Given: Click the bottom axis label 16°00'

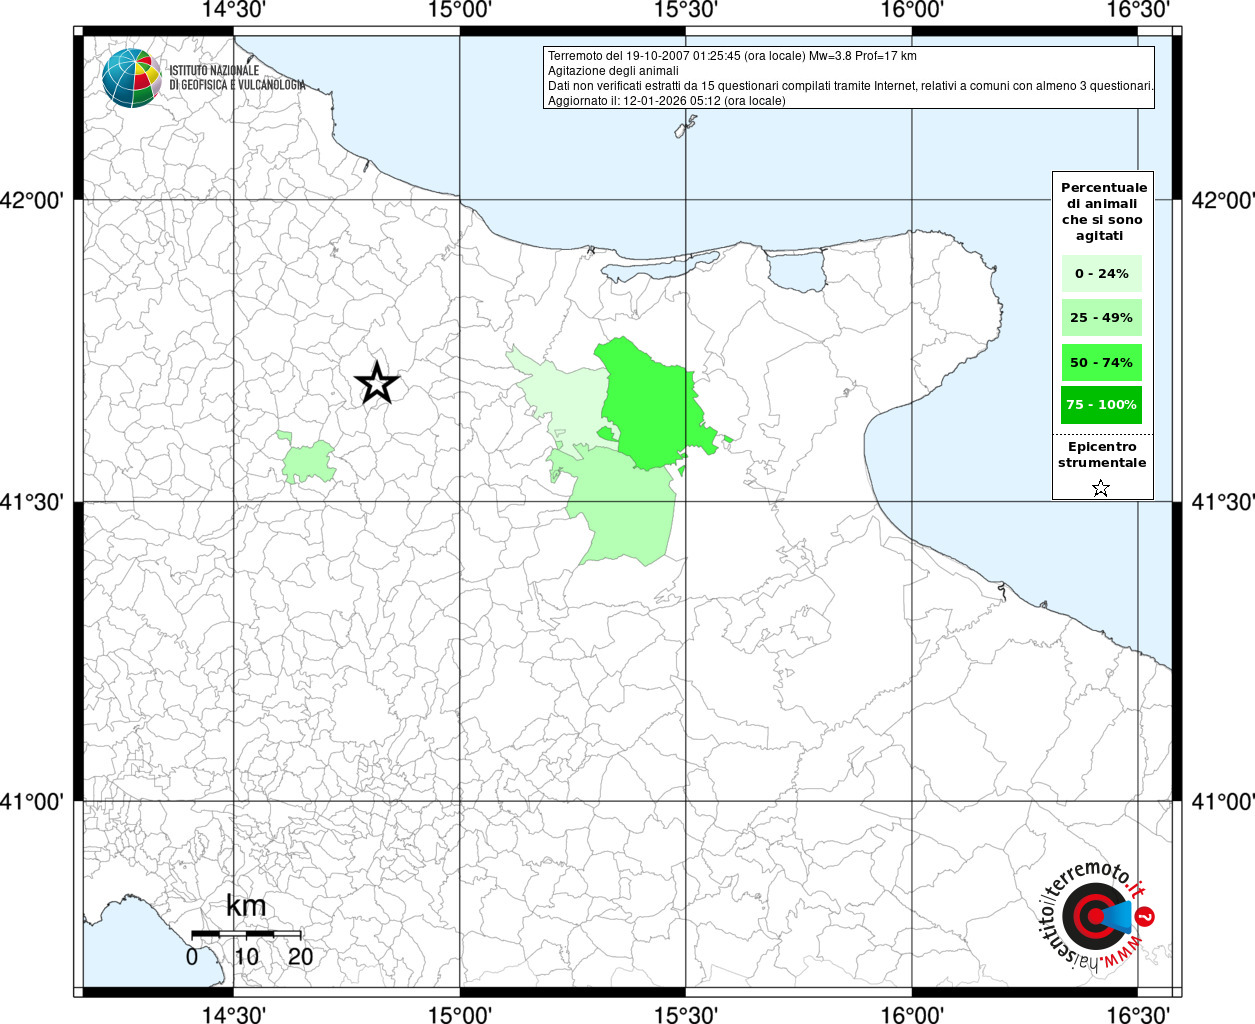Looking at the screenshot, I should [912, 1015].
